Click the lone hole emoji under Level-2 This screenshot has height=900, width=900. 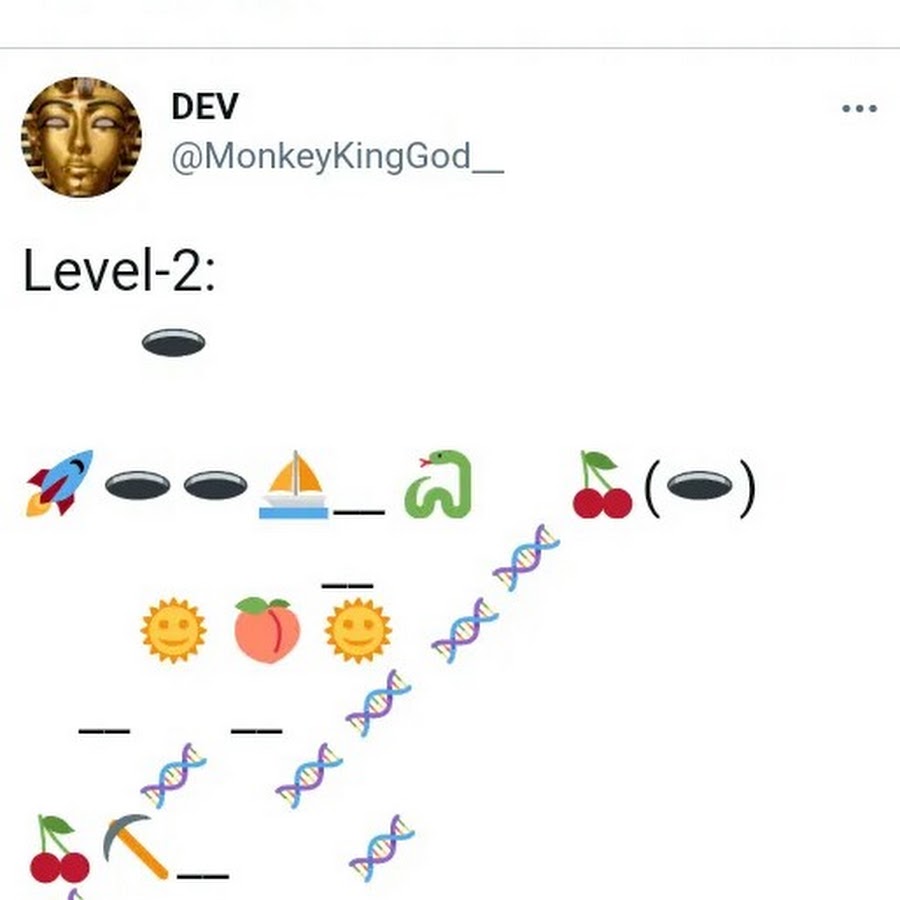[x=173, y=343]
